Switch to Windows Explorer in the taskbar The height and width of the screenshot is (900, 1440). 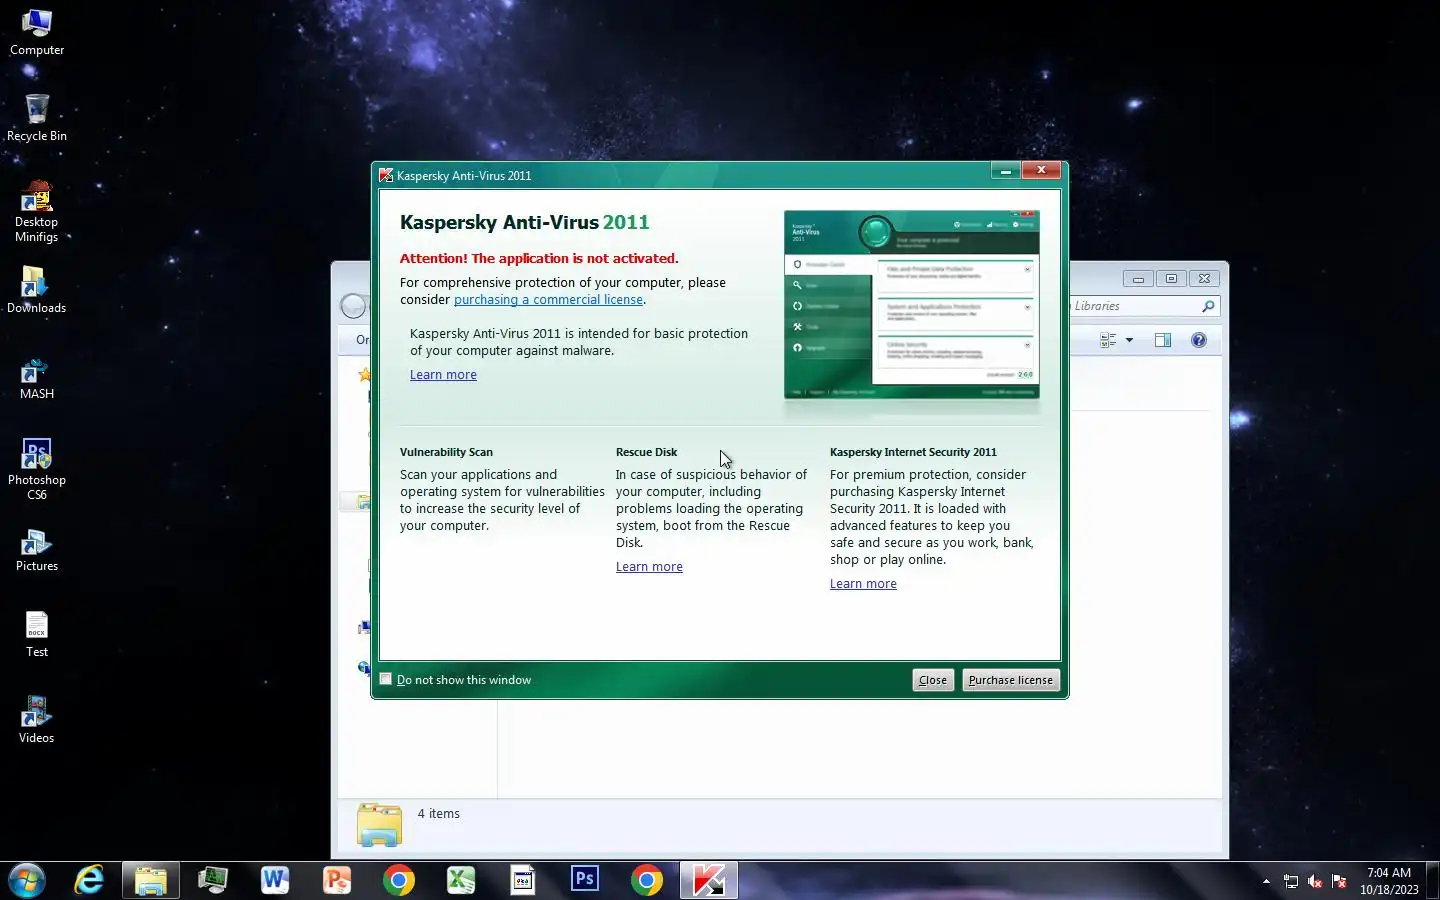pyautogui.click(x=151, y=880)
